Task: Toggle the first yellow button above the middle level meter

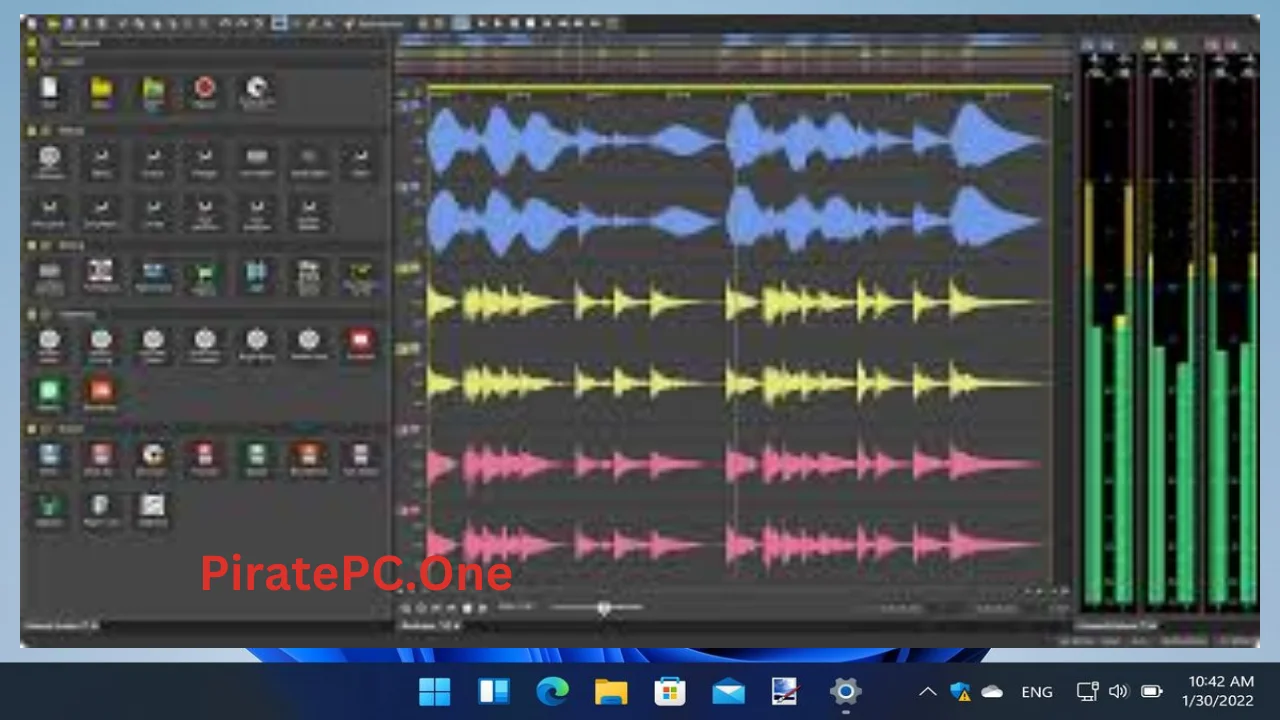Action: pos(1150,44)
